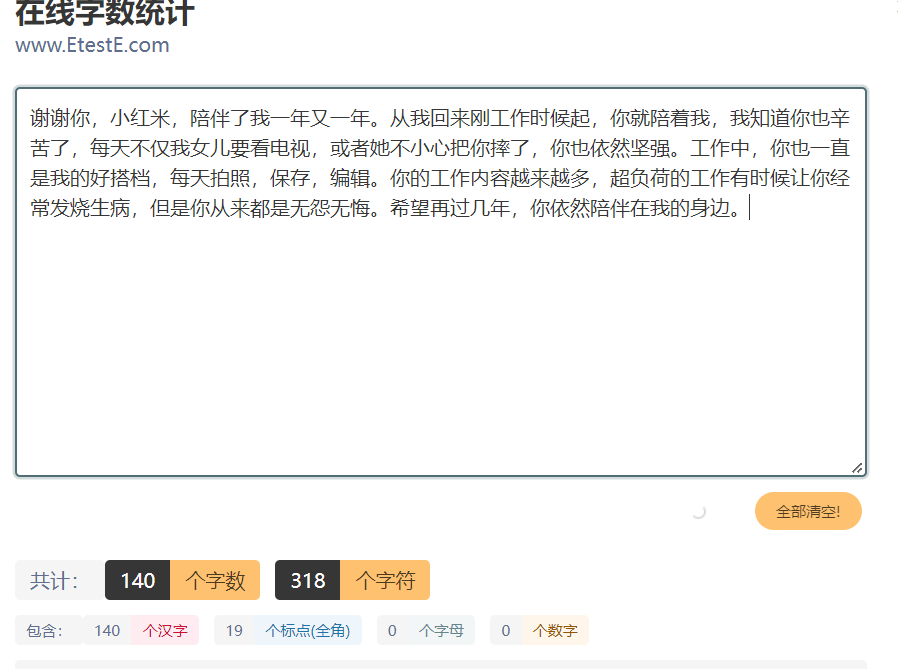This screenshot has width=898, height=669.
Task: Click the 个数字 badge
Action: click(555, 631)
